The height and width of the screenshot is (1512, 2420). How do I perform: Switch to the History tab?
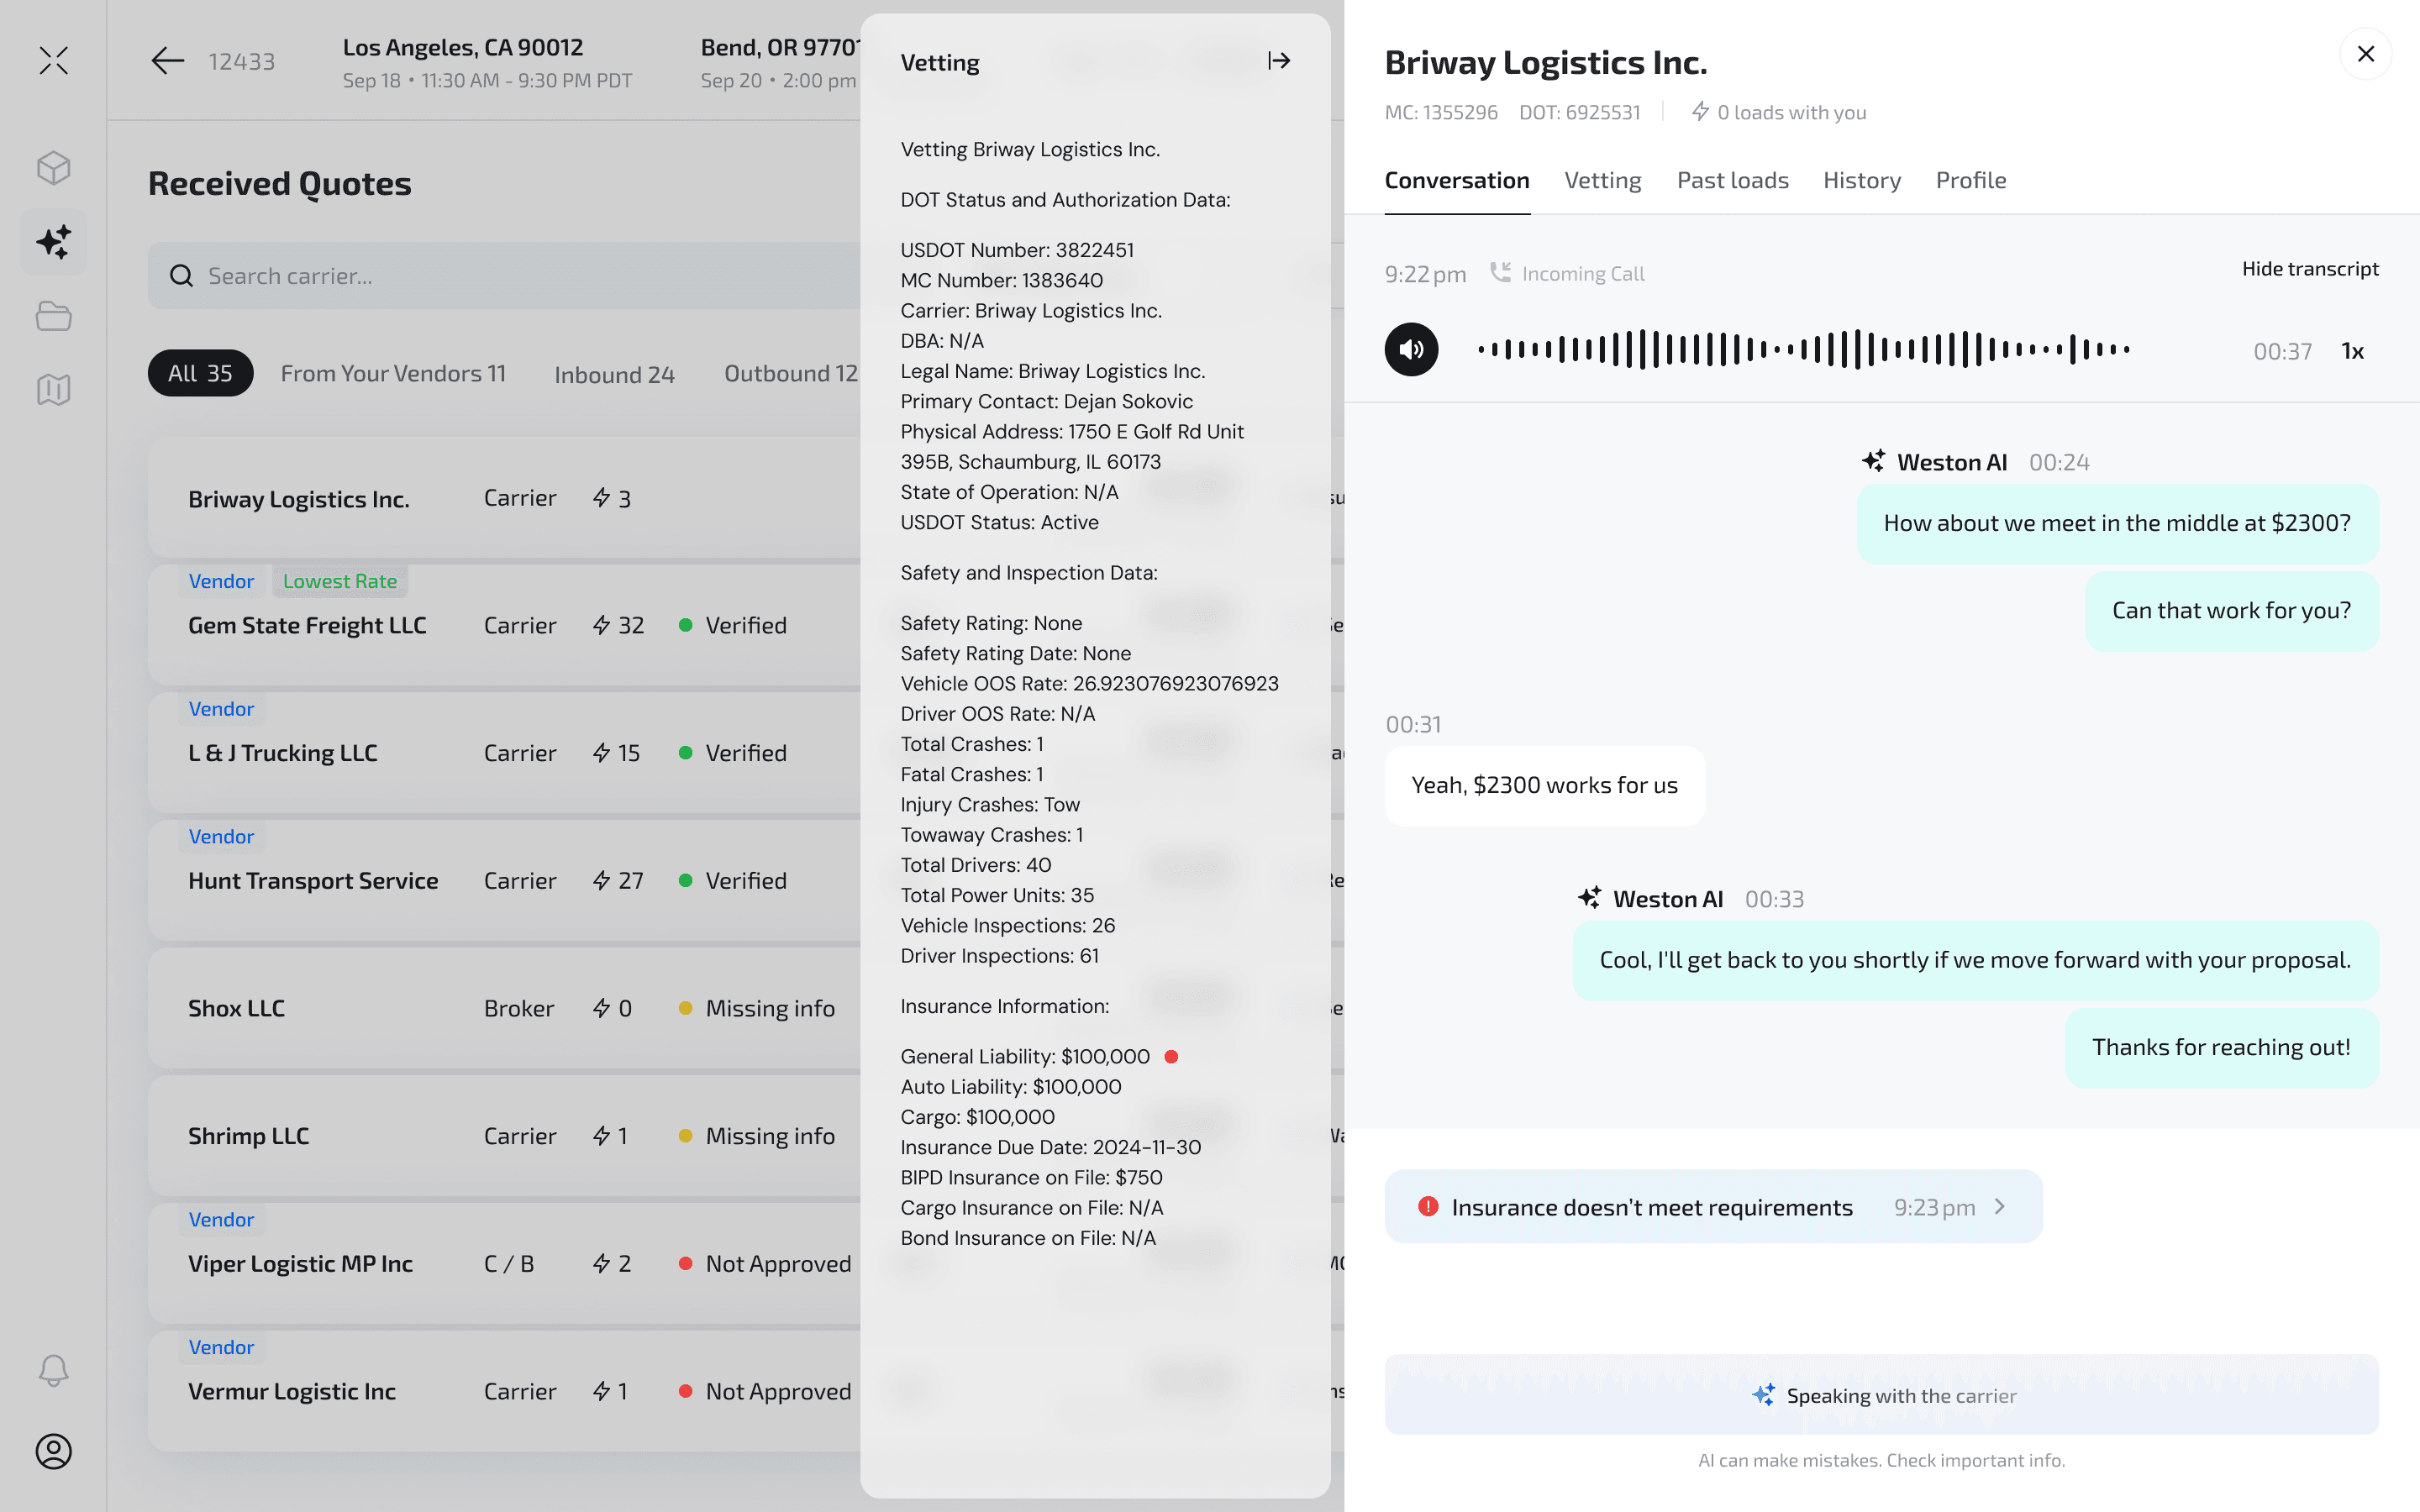1861,181
